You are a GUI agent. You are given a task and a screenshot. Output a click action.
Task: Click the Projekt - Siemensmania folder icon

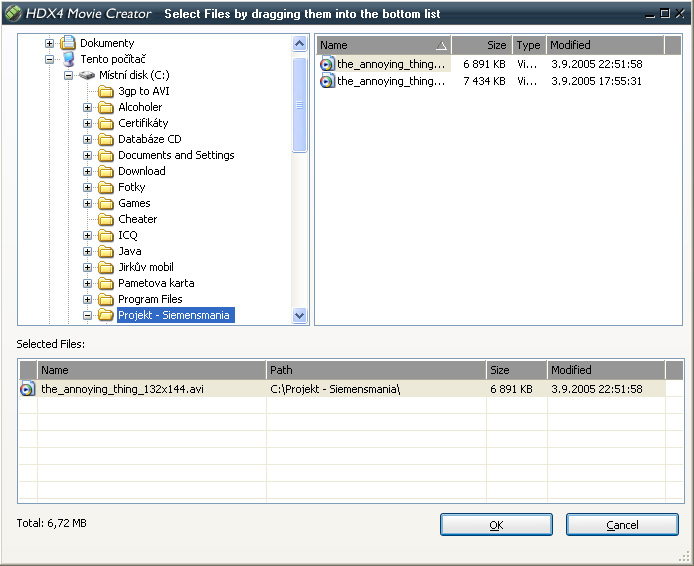(106, 315)
